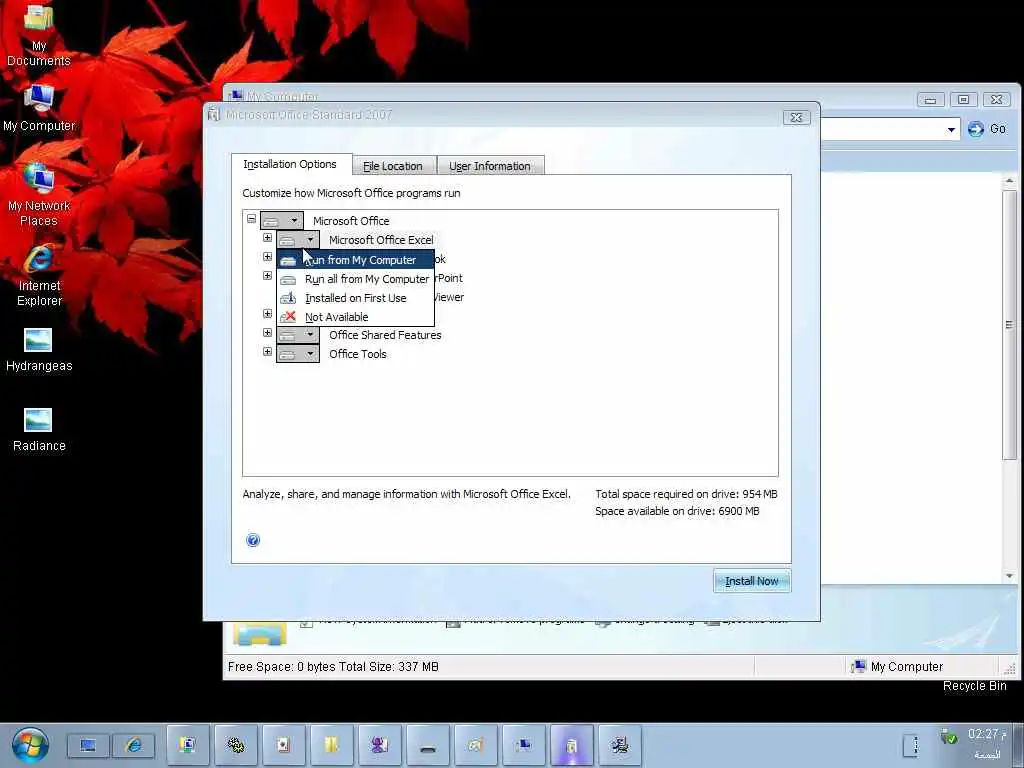
Task: Open the install-state dropdown for Office Tools
Action: (x=298, y=354)
